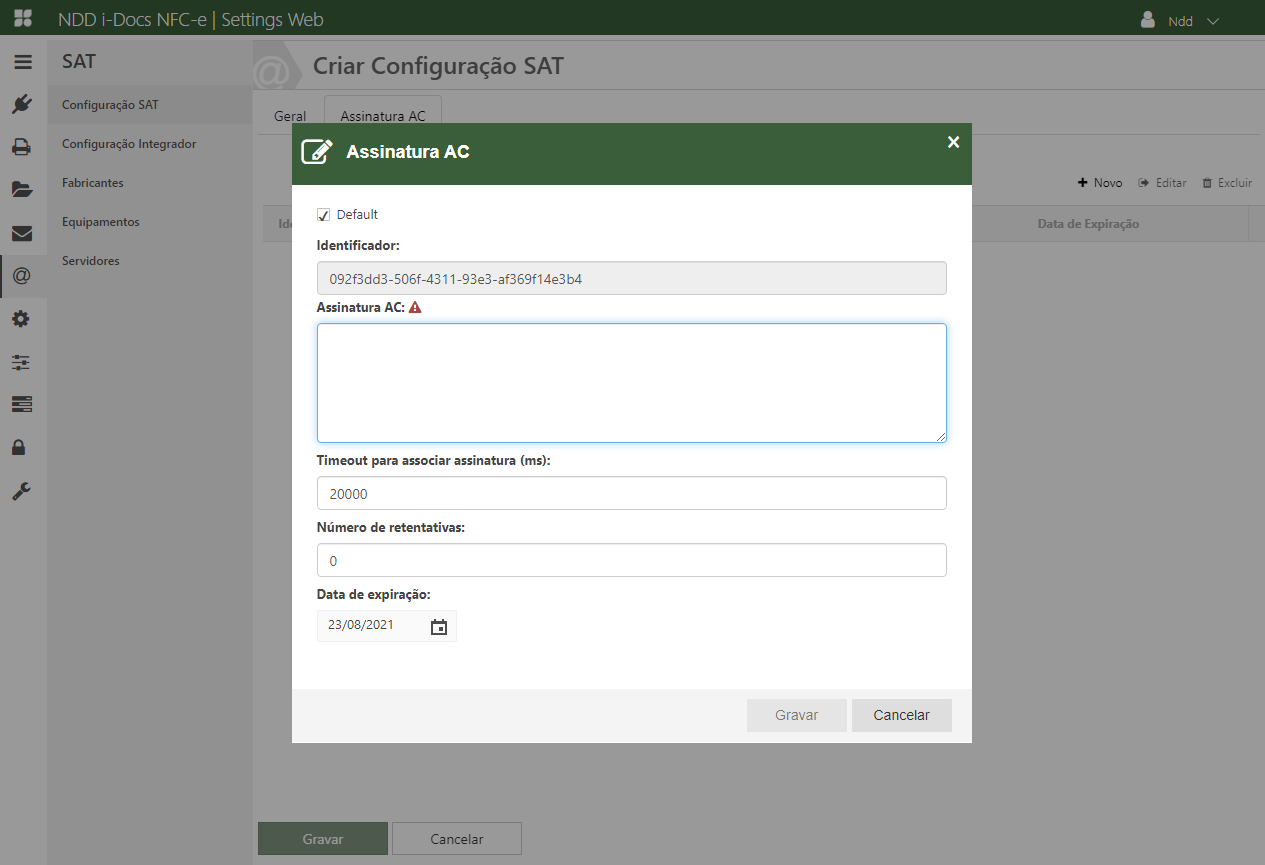Image resolution: width=1265 pixels, height=865 pixels.
Task: Switch to the Assinatura AC tab
Action: 383,116
